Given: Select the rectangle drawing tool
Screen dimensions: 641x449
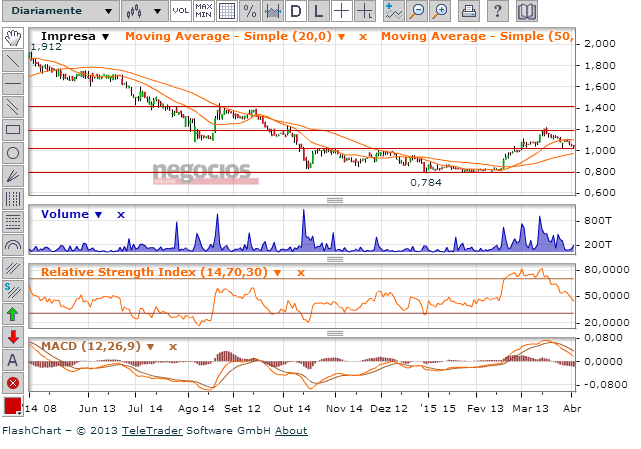Looking at the screenshot, I should [x=13, y=129].
